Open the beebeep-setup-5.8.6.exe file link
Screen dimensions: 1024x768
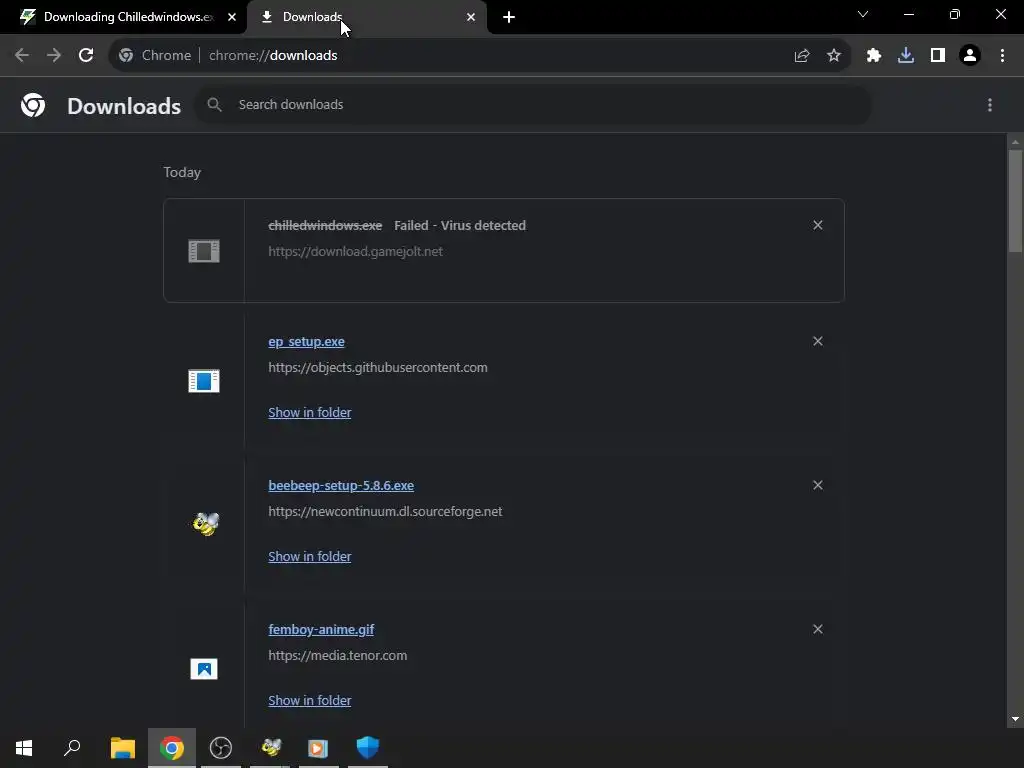click(x=341, y=485)
